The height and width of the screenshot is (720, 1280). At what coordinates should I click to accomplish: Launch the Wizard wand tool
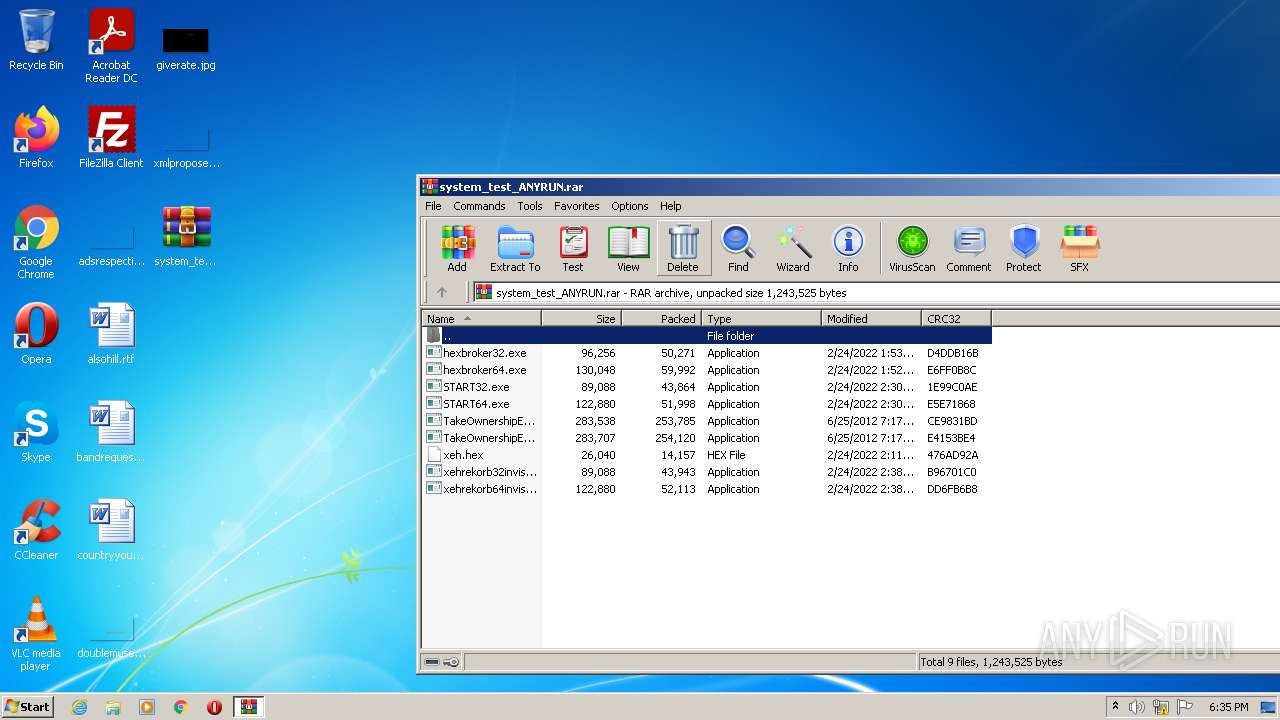pos(793,248)
